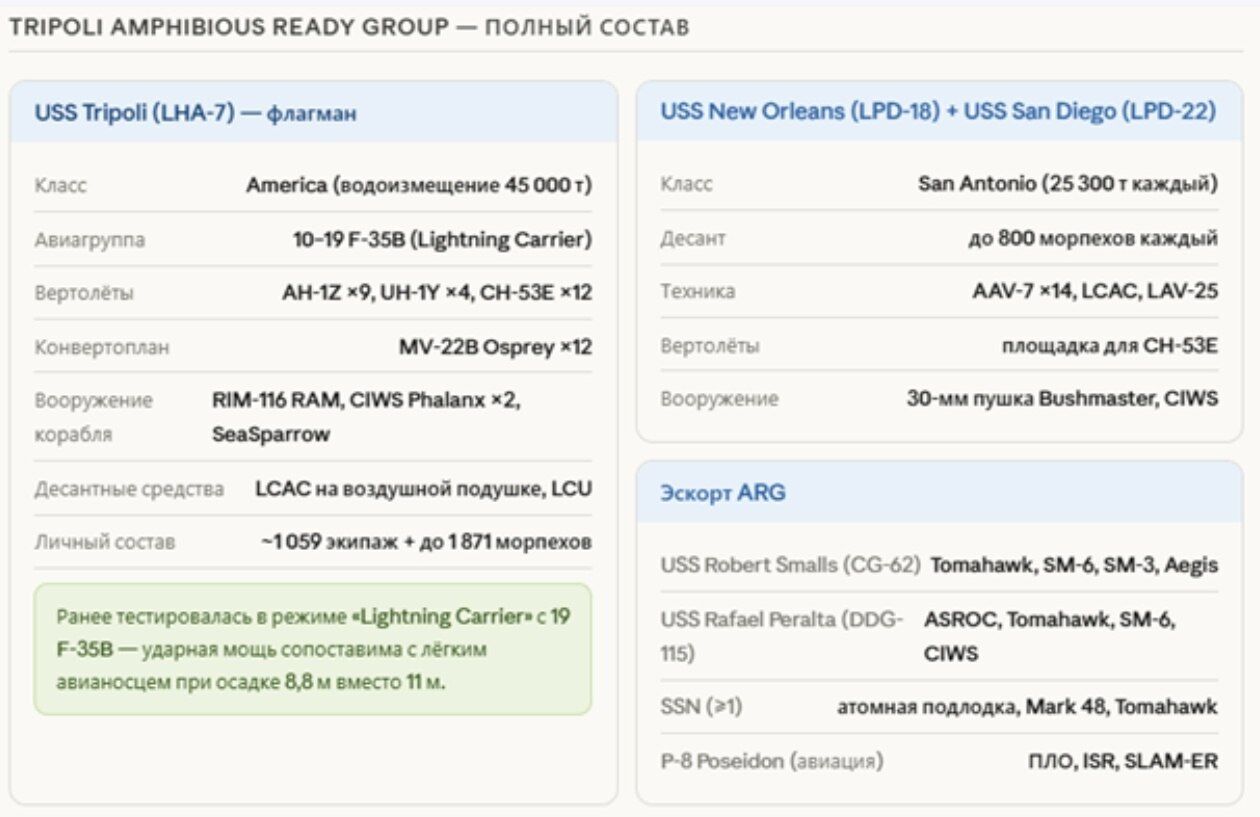The width and height of the screenshot is (1260, 817).
Task: Click the USS Tripoli (LHA-7) card header
Action: pos(196,113)
